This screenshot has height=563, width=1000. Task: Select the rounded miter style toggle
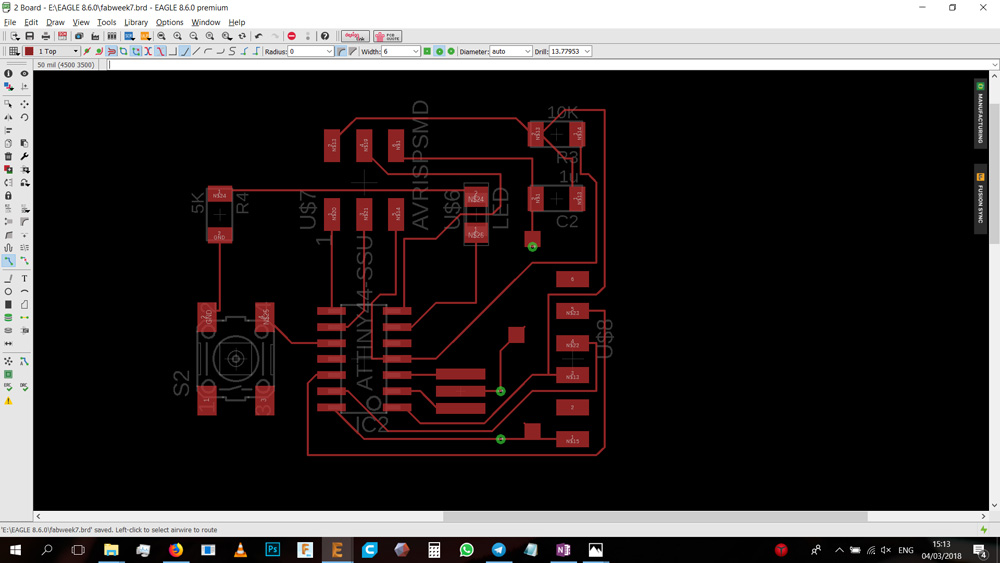point(341,51)
